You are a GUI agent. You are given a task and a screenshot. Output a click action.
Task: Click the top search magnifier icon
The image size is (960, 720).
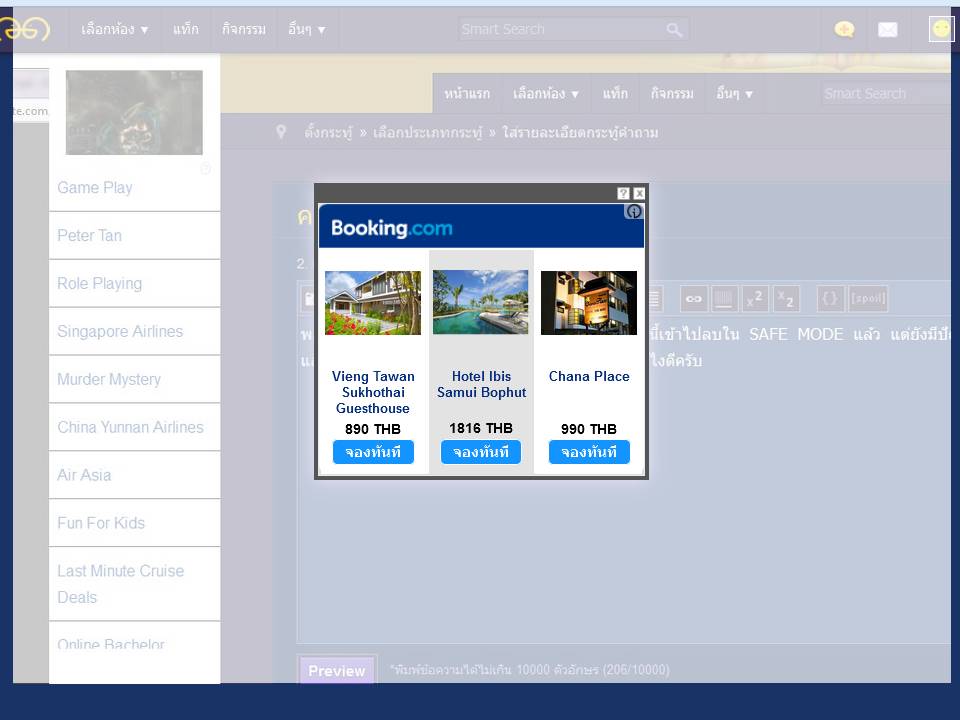[x=674, y=30]
